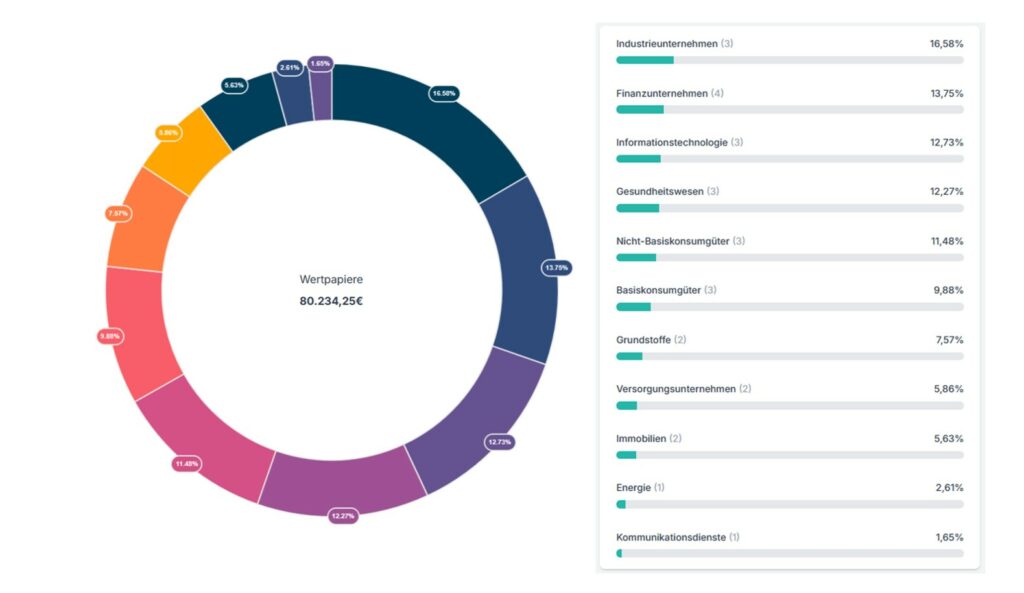Image resolution: width=1024 pixels, height=593 pixels.
Task: Click the 13,75% value for Finanzunternehmen
Action: [946, 93]
